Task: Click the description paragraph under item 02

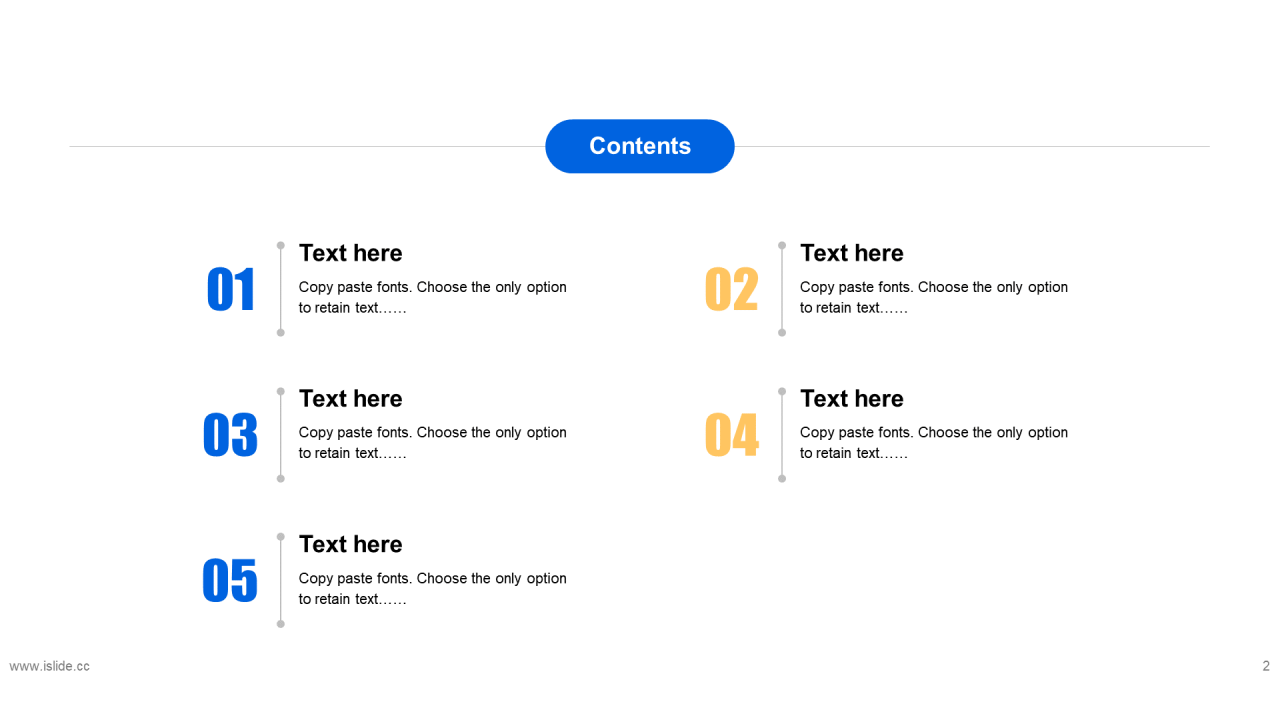Action: click(x=934, y=297)
